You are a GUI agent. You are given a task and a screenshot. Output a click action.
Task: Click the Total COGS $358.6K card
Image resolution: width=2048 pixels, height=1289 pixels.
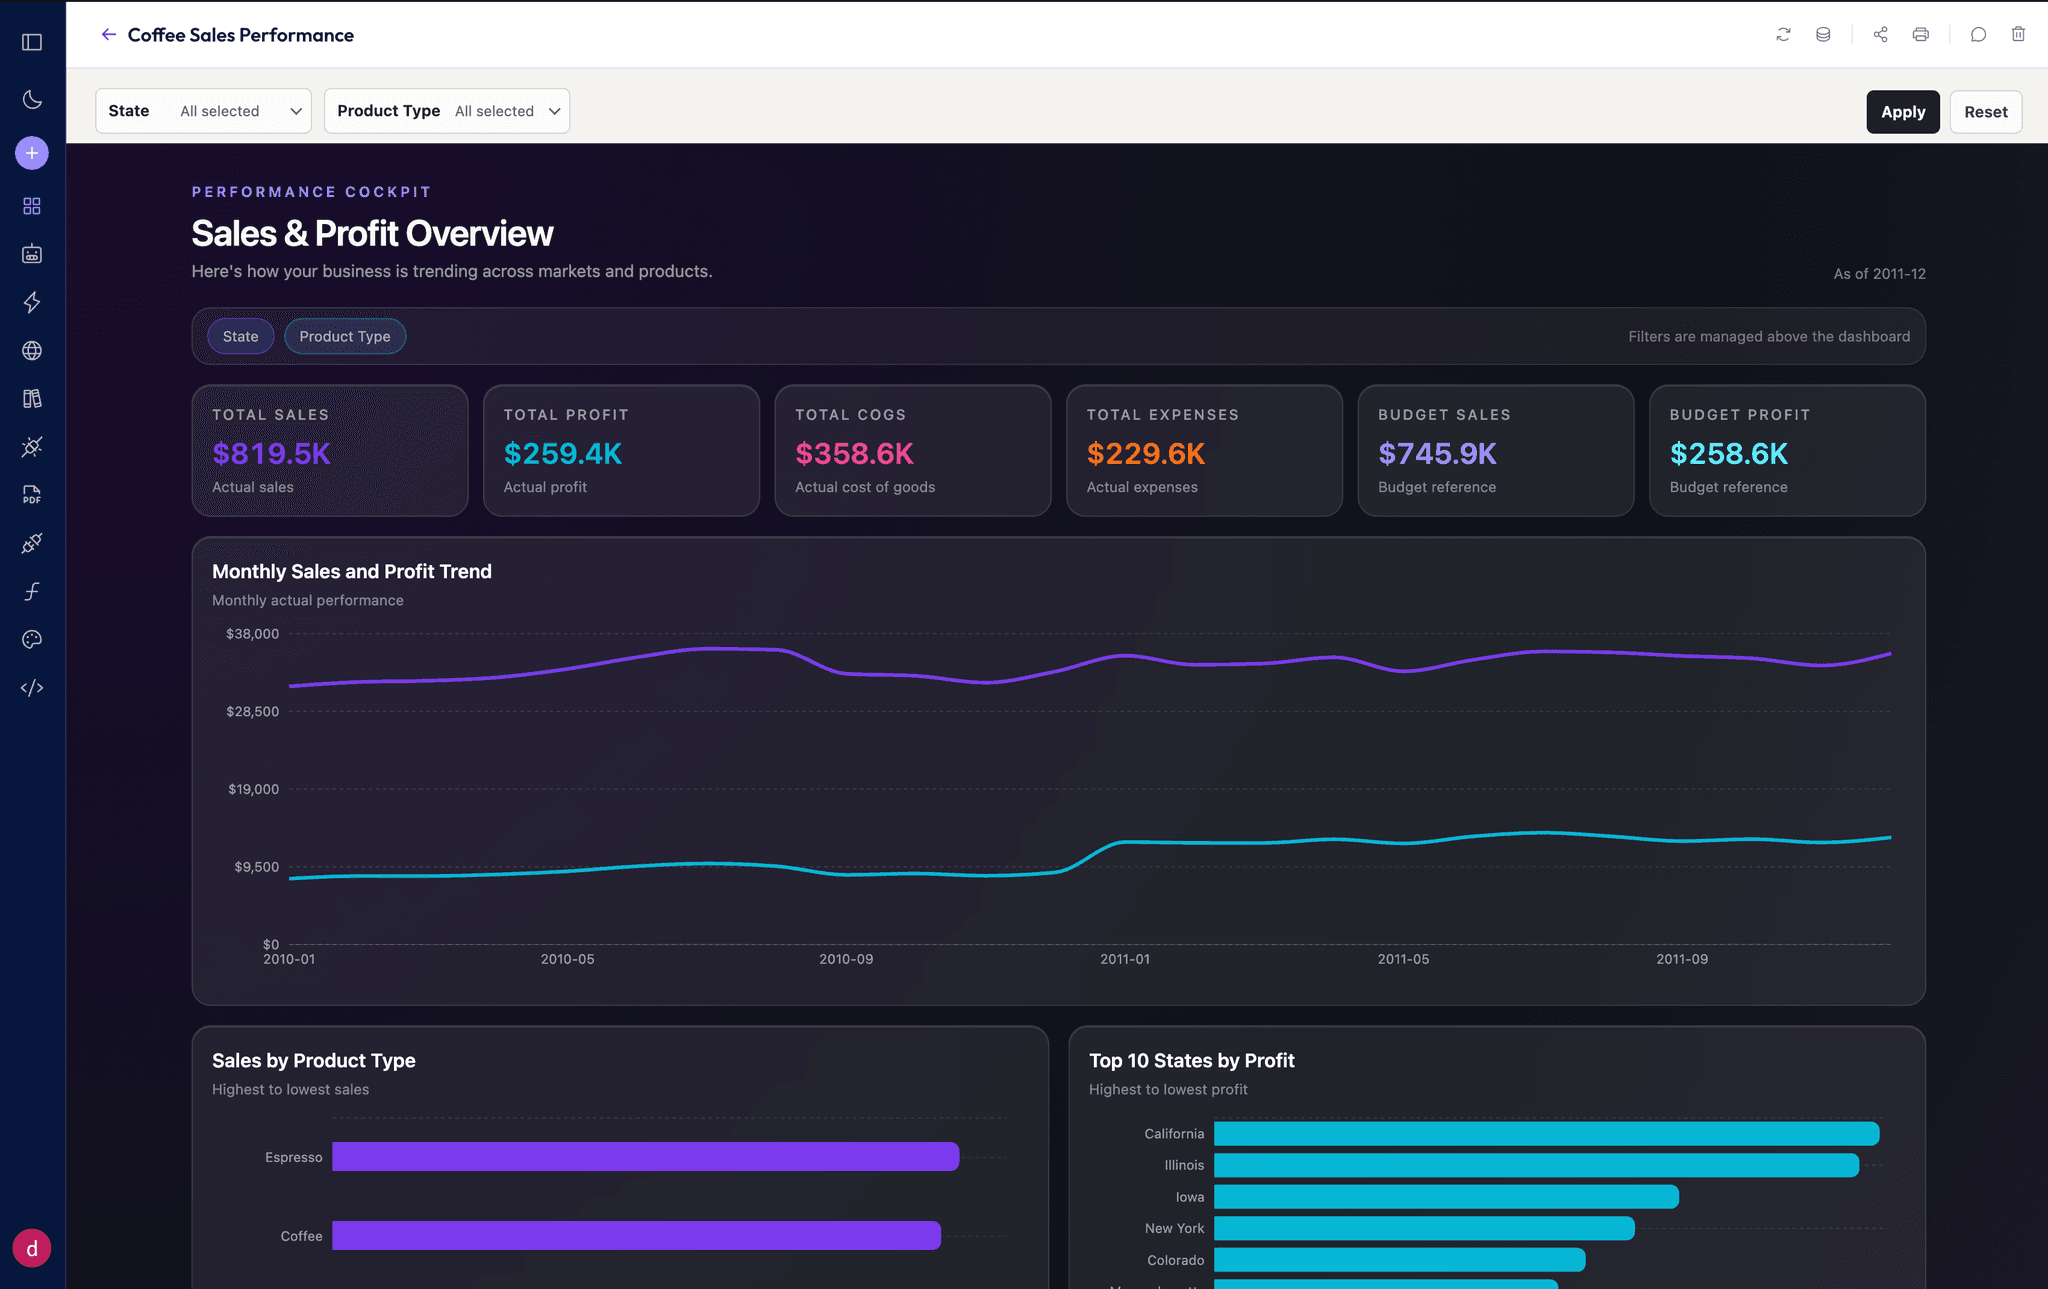[x=913, y=451]
